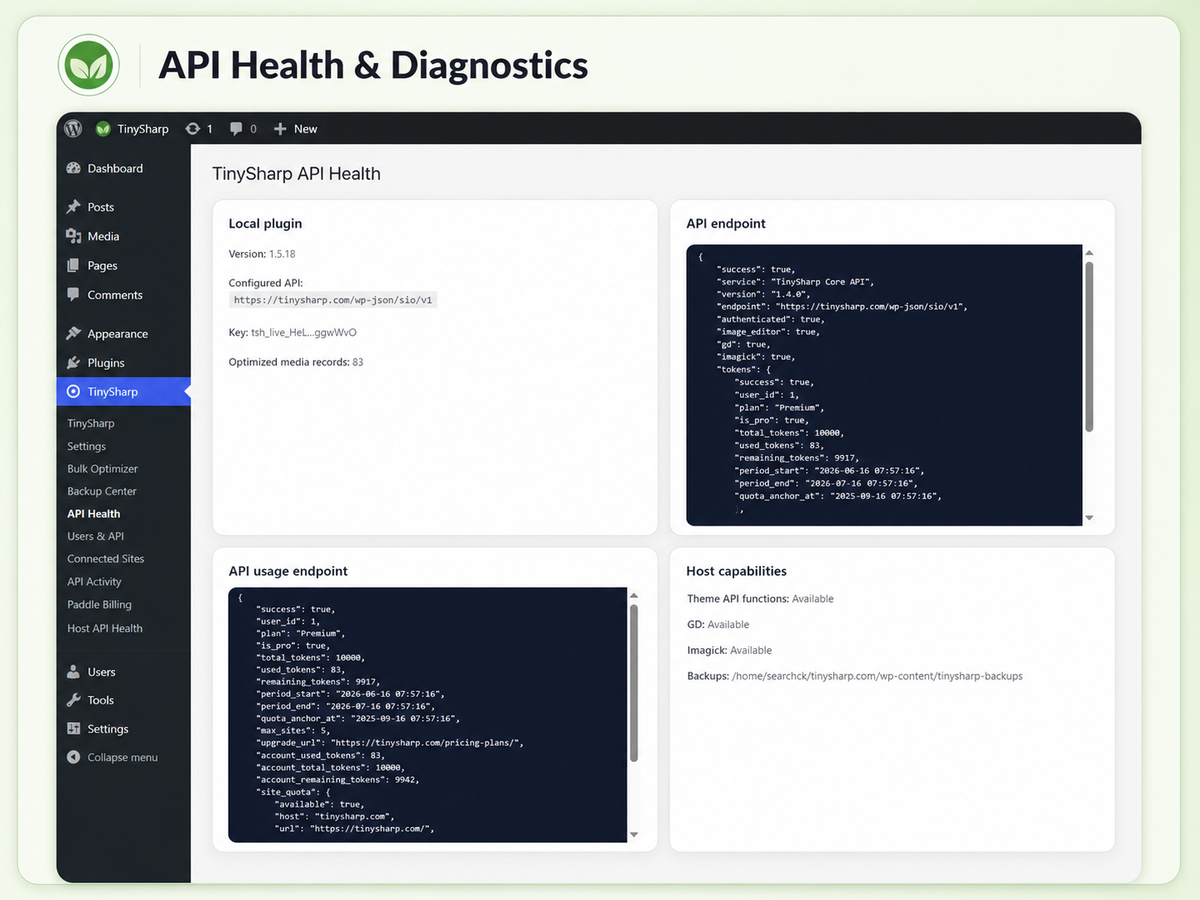Open the Posts menu
This screenshot has height=900, width=1200.
pos(101,207)
